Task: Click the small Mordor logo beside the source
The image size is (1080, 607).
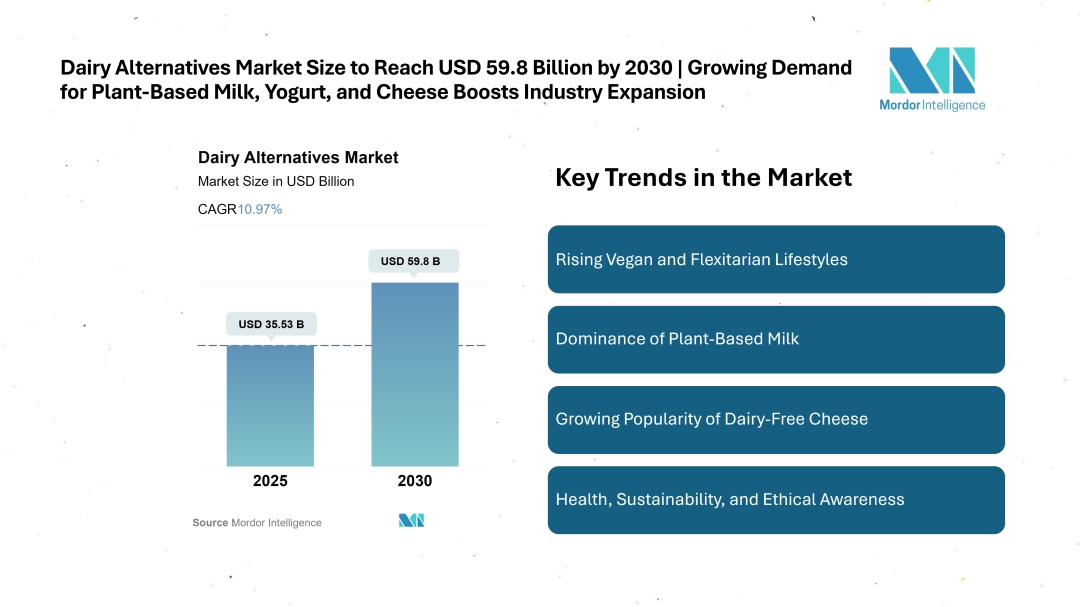Action: 412,520
